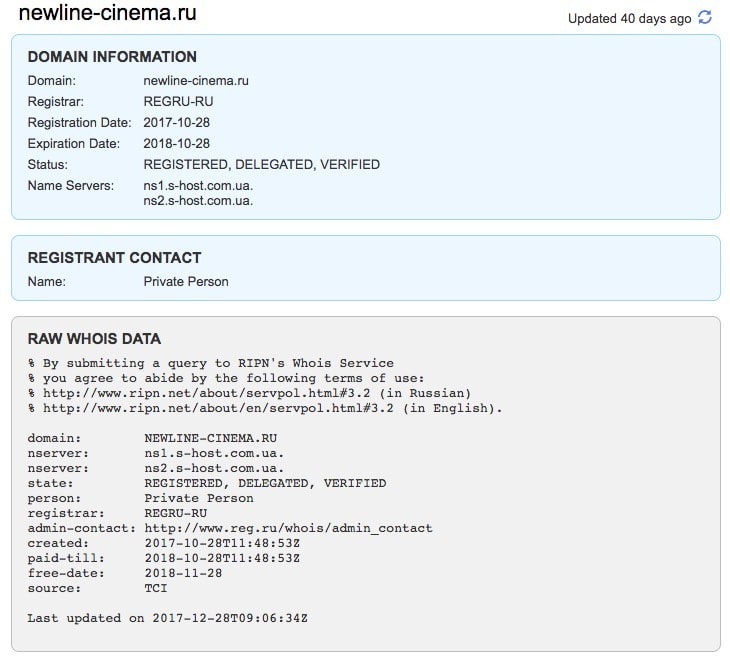Click the 'Last updated on 2017-12-28T09:06:34Z' line
730x661 pixels.
pyautogui.click(x=167, y=618)
